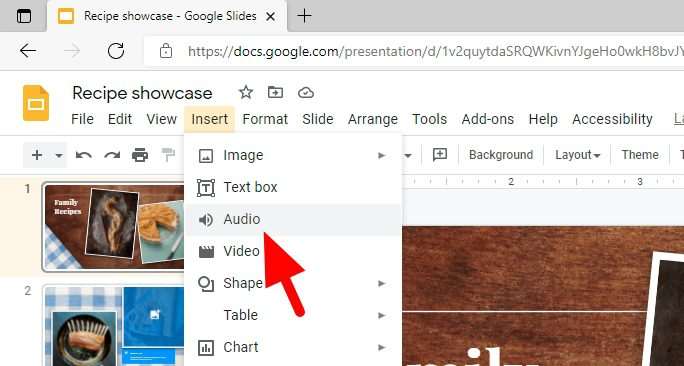
Task: Click the Add comment icon
Action: pyautogui.click(x=440, y=154)
